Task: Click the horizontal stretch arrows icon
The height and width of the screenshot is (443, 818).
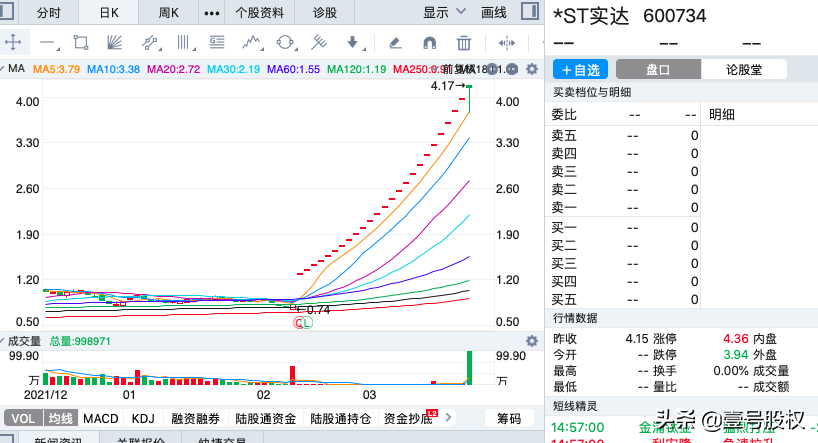Action: 507,43
